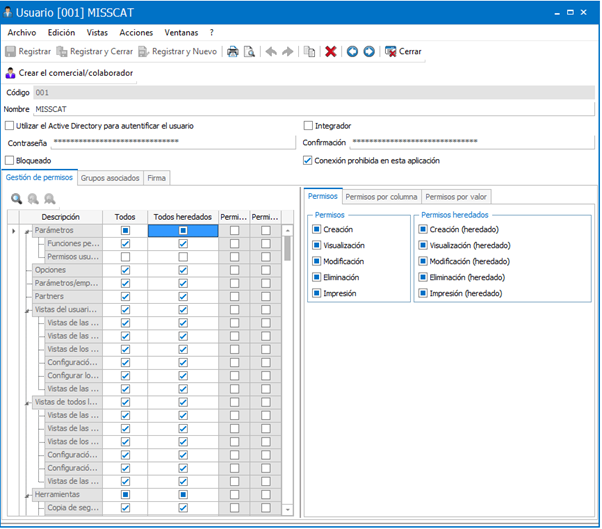Click the undo arrow icon

tap(271, 51)
